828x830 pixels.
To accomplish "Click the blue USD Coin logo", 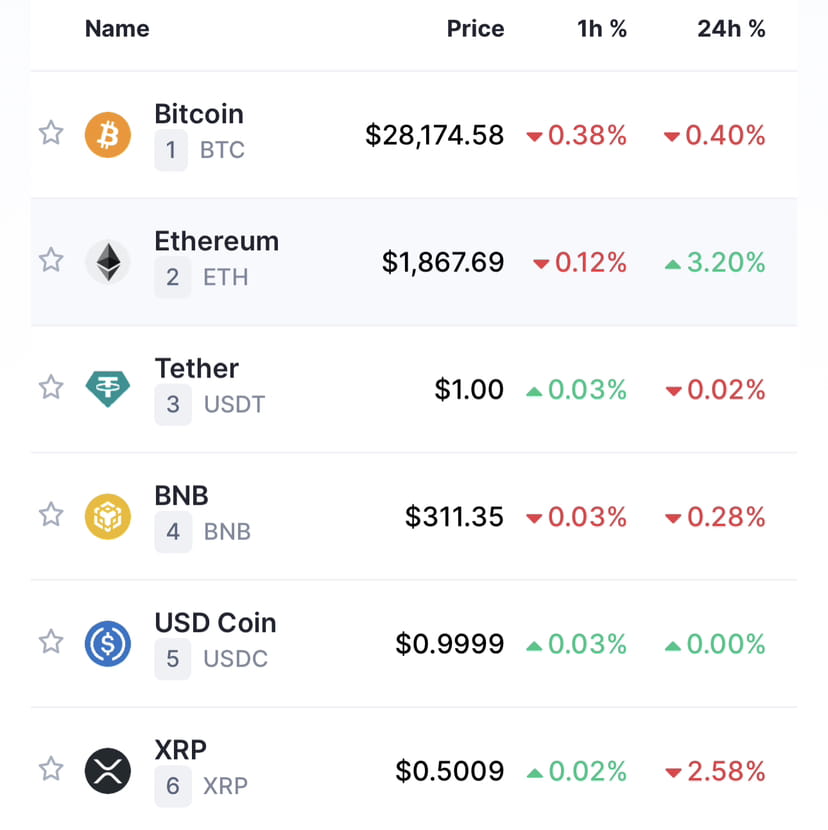I will pos(108,643).
